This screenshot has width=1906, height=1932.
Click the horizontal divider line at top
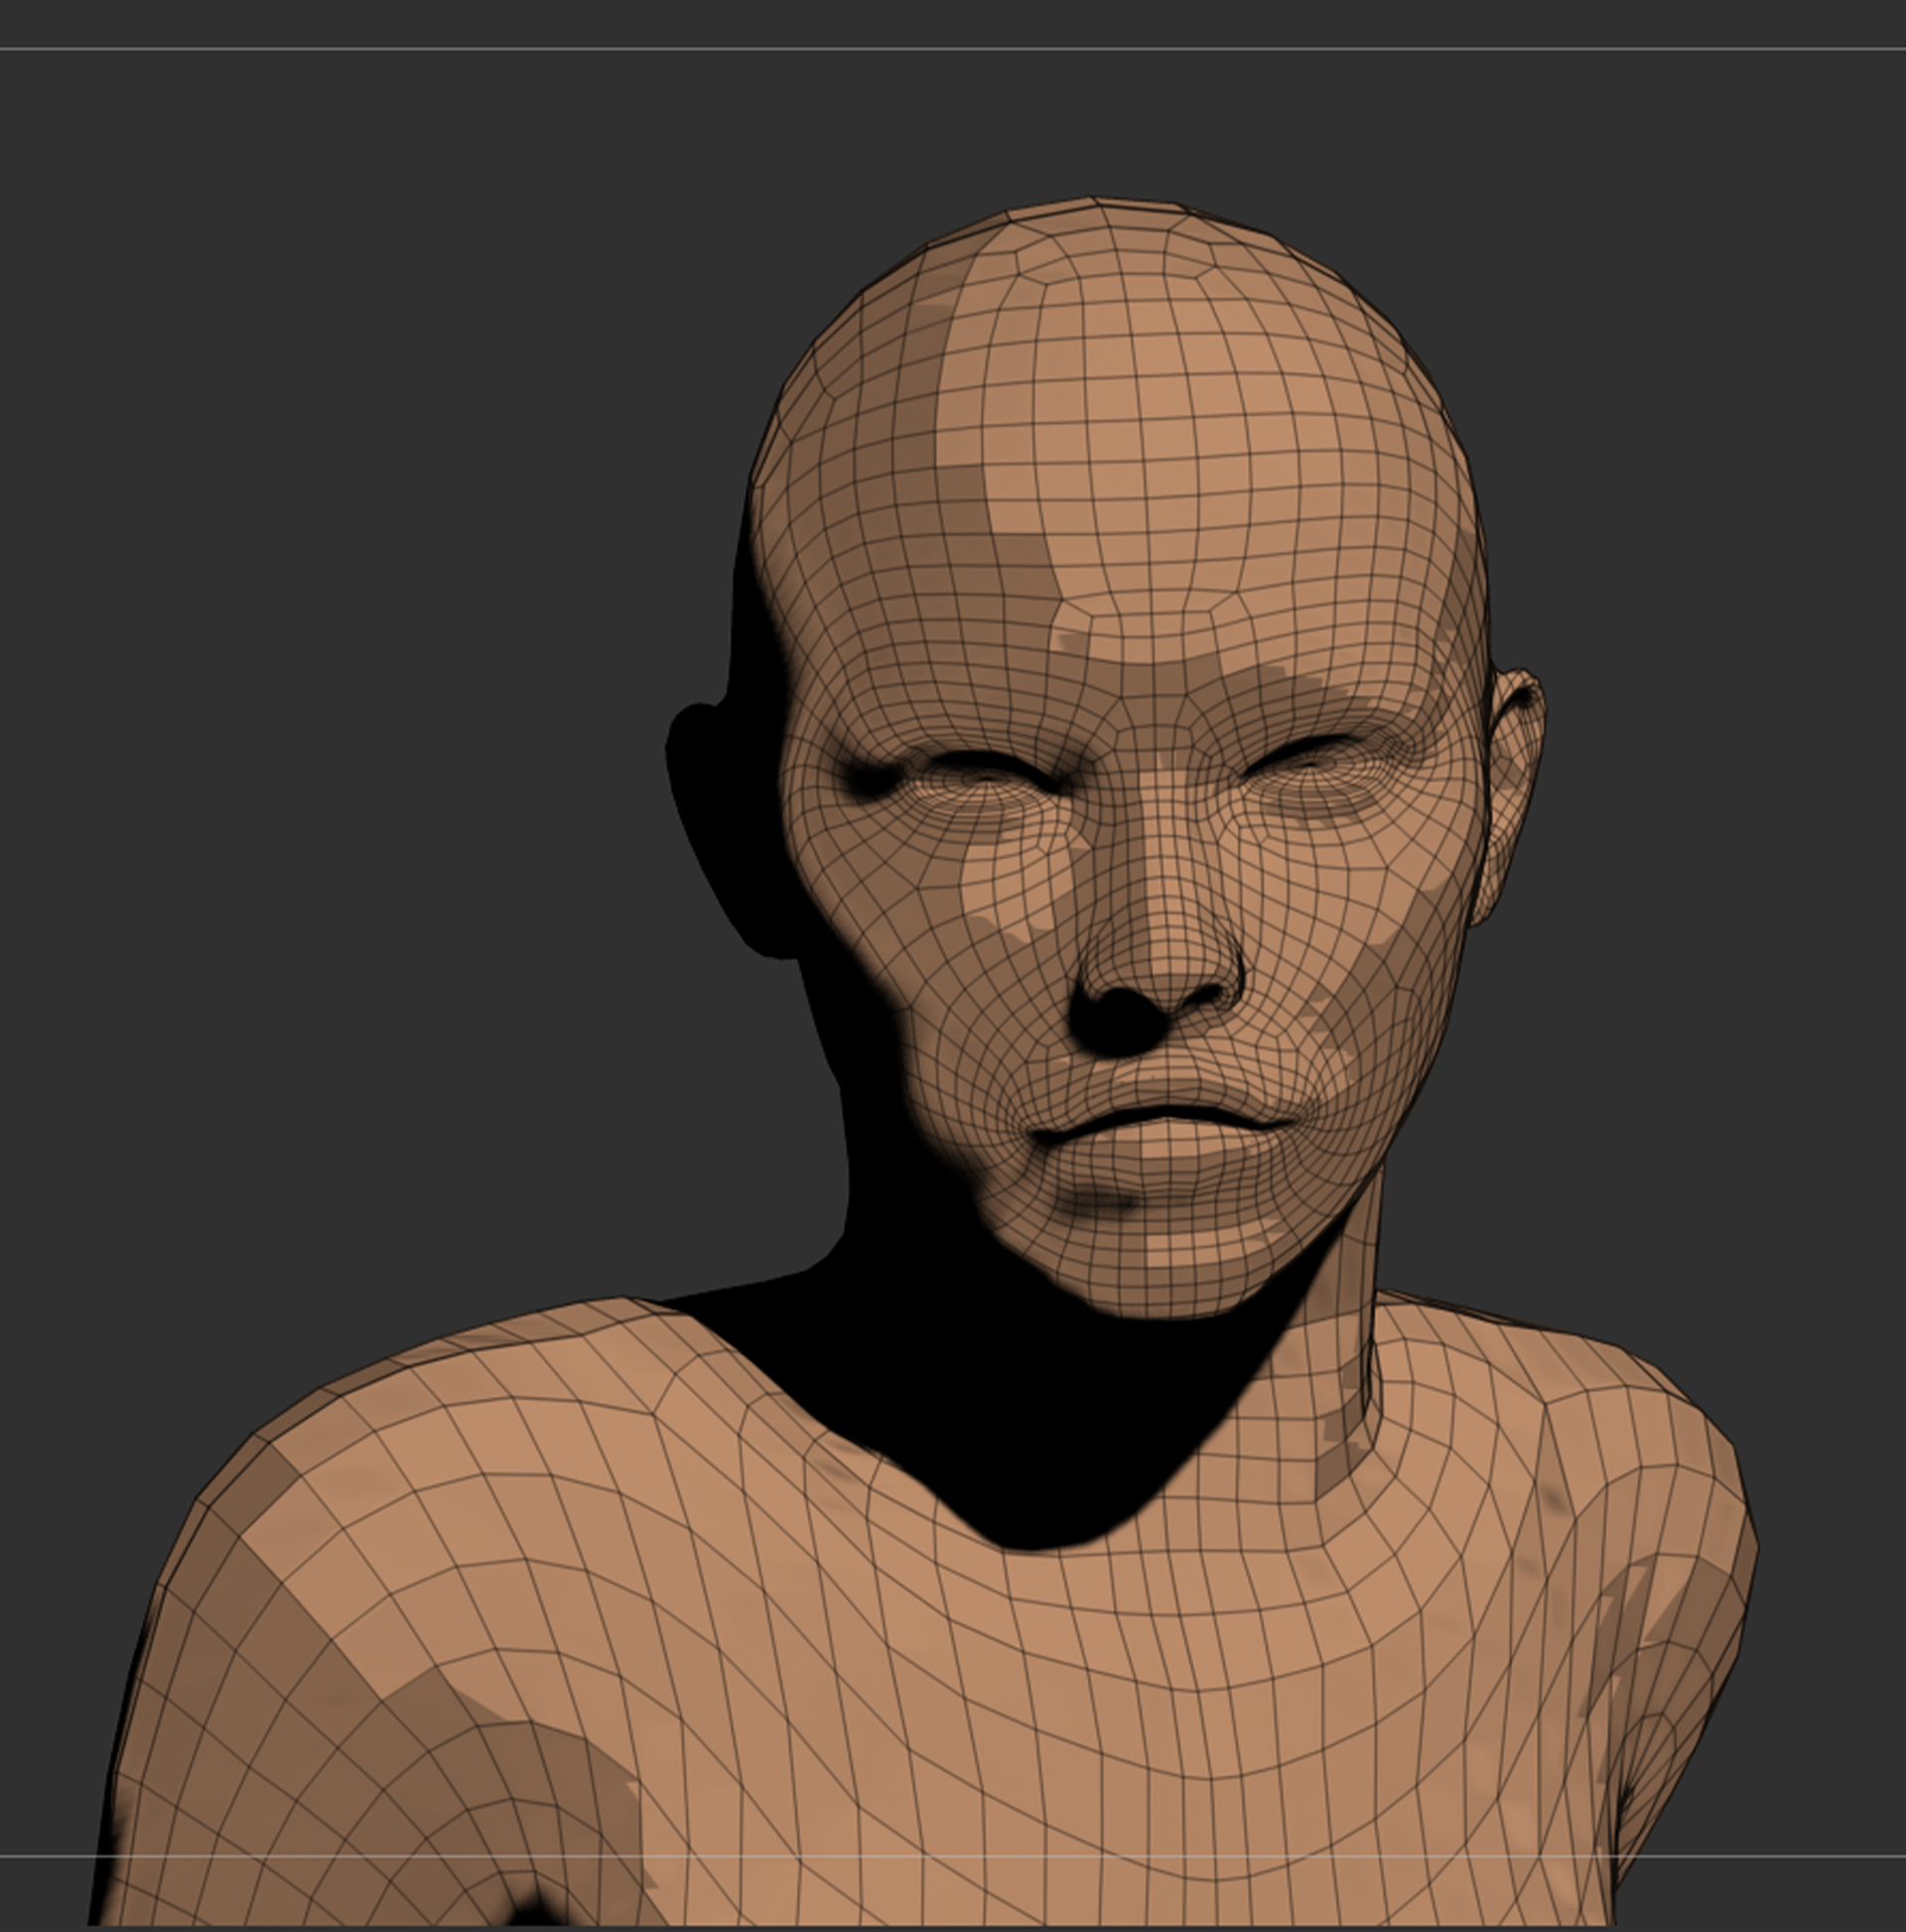pos(950,48)
